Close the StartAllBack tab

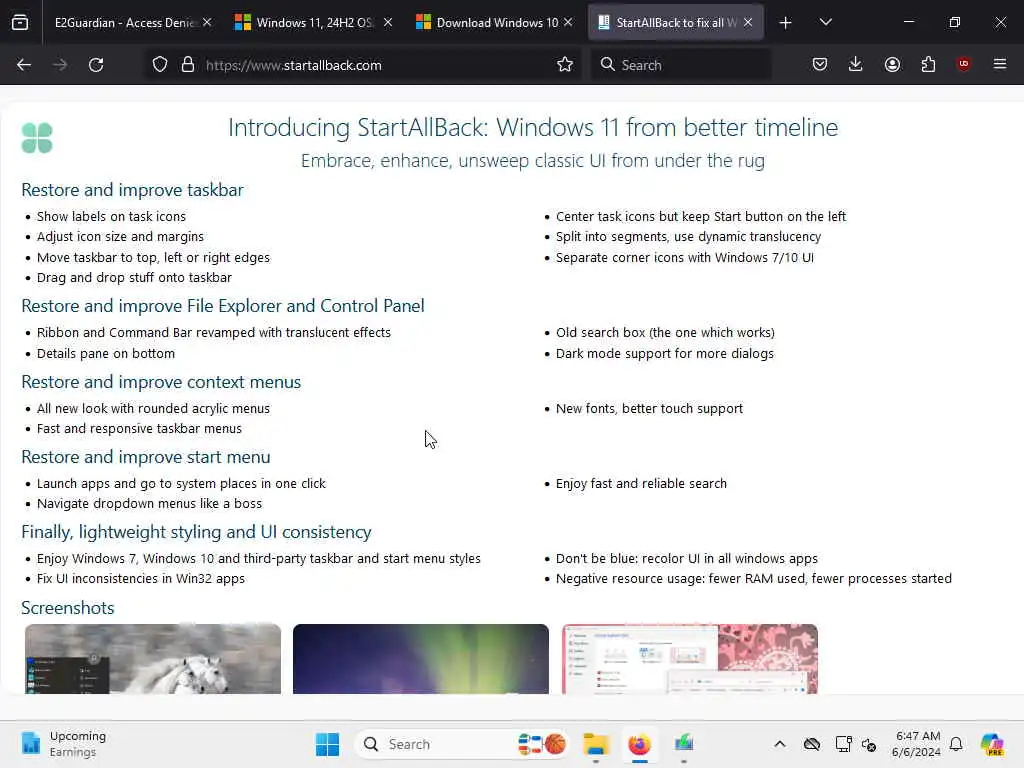748,22
